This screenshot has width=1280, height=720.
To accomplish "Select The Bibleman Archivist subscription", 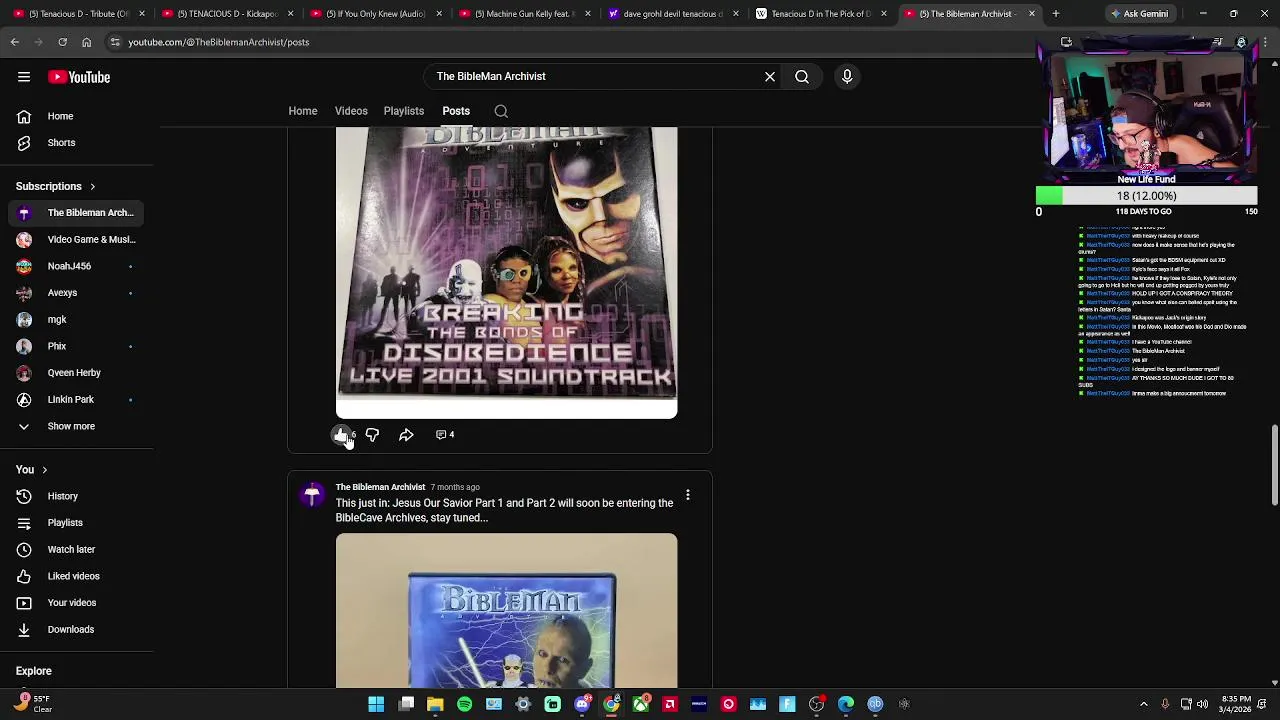I will pos(77,213).
